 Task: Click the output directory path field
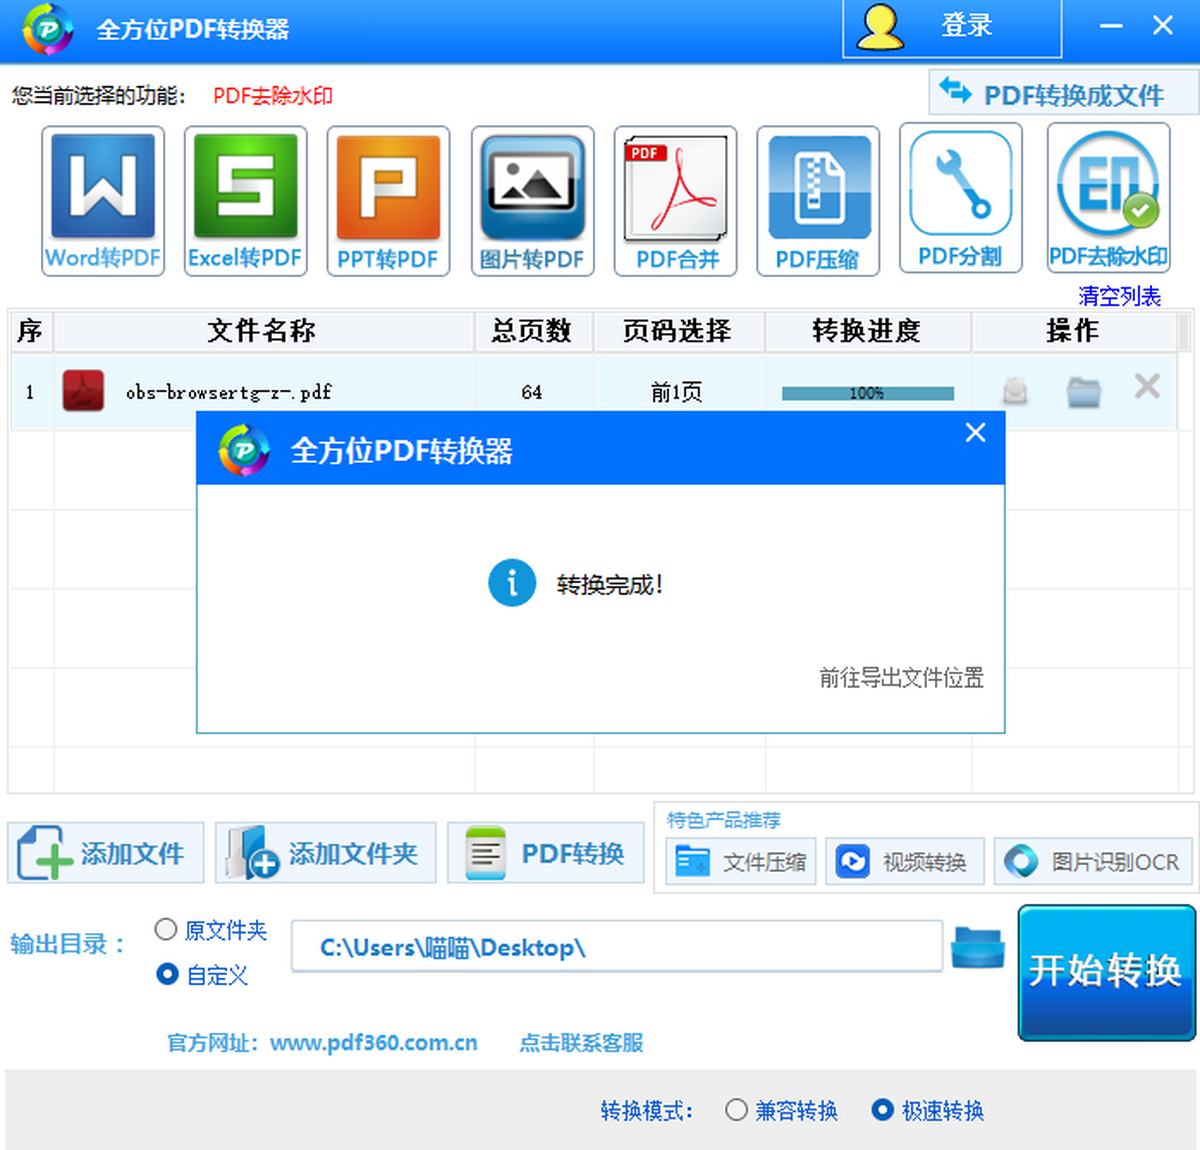[x=616, y=947]
